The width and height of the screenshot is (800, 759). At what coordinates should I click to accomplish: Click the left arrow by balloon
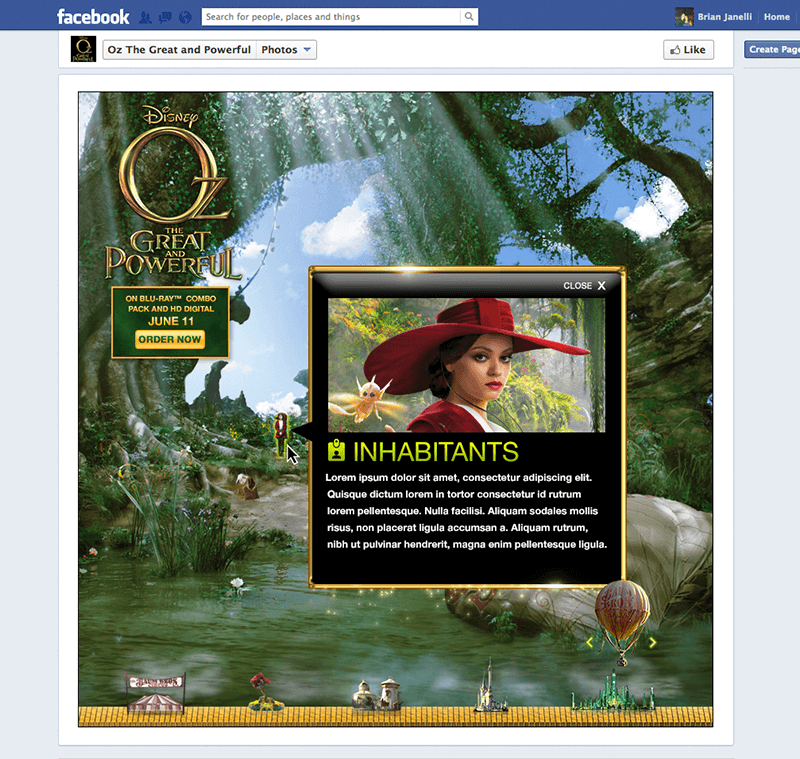click(x=589, y=642)
